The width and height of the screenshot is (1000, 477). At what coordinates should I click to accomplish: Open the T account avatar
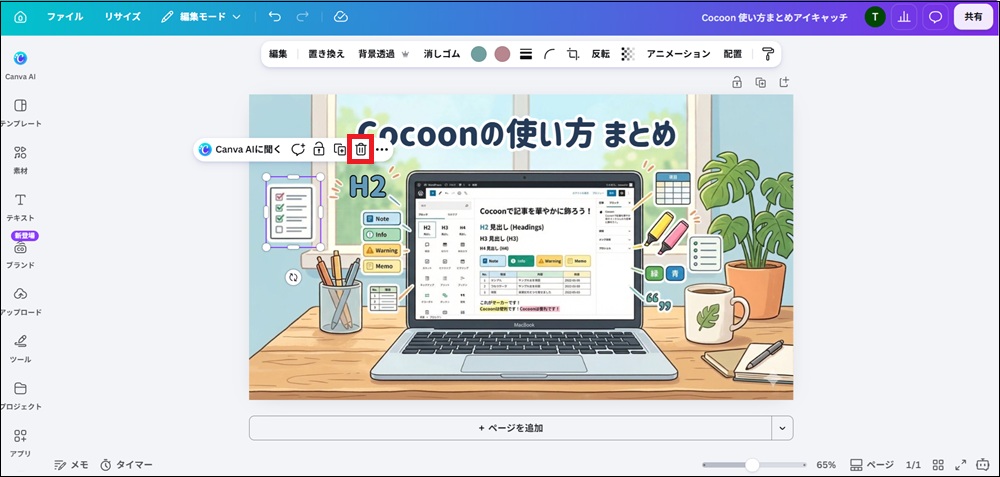875,17
